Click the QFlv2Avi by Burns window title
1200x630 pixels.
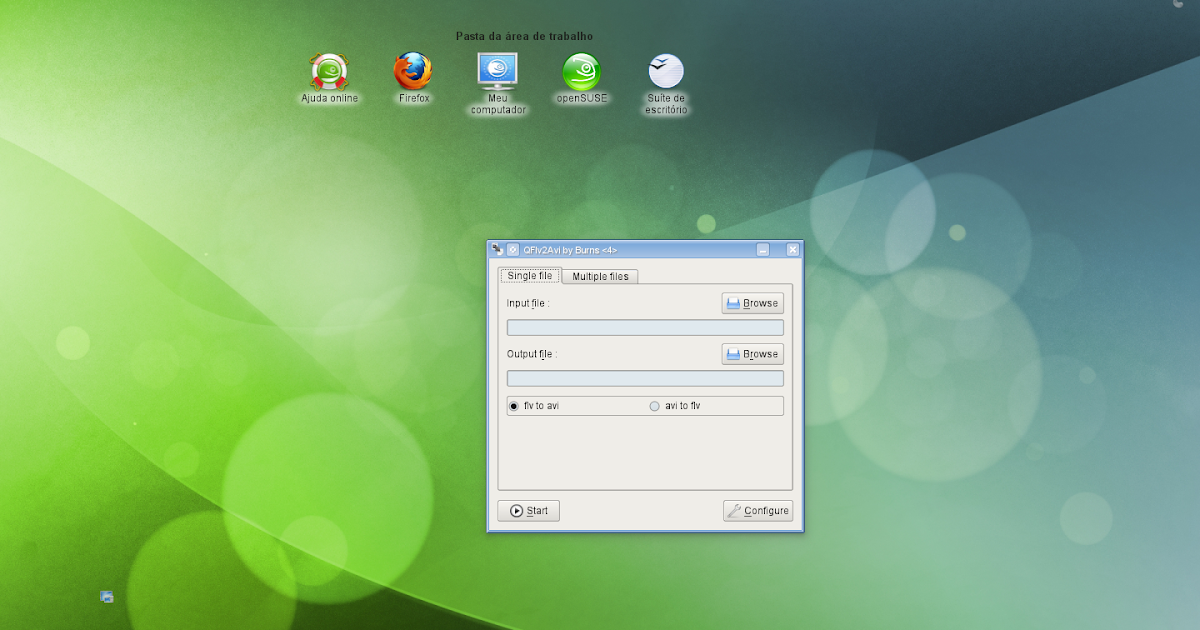pos(571,250)
